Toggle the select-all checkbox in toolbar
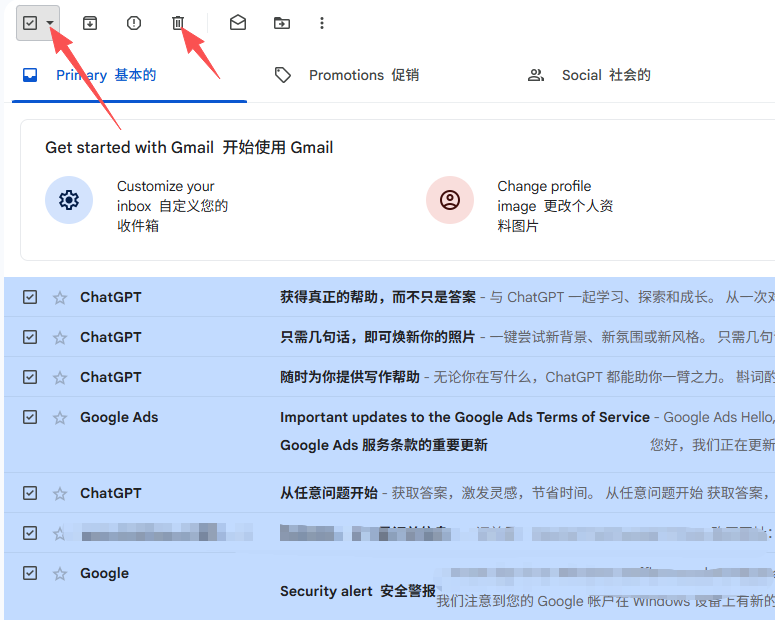 30,23
